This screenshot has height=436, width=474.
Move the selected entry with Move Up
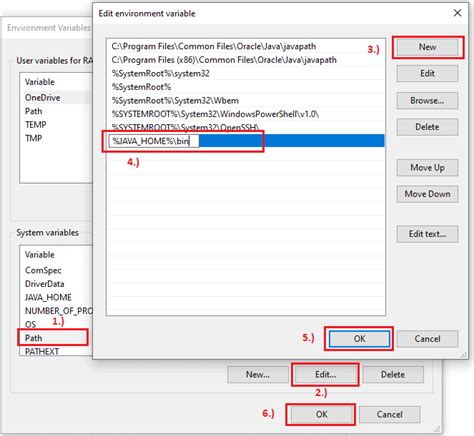coord(427,167)
